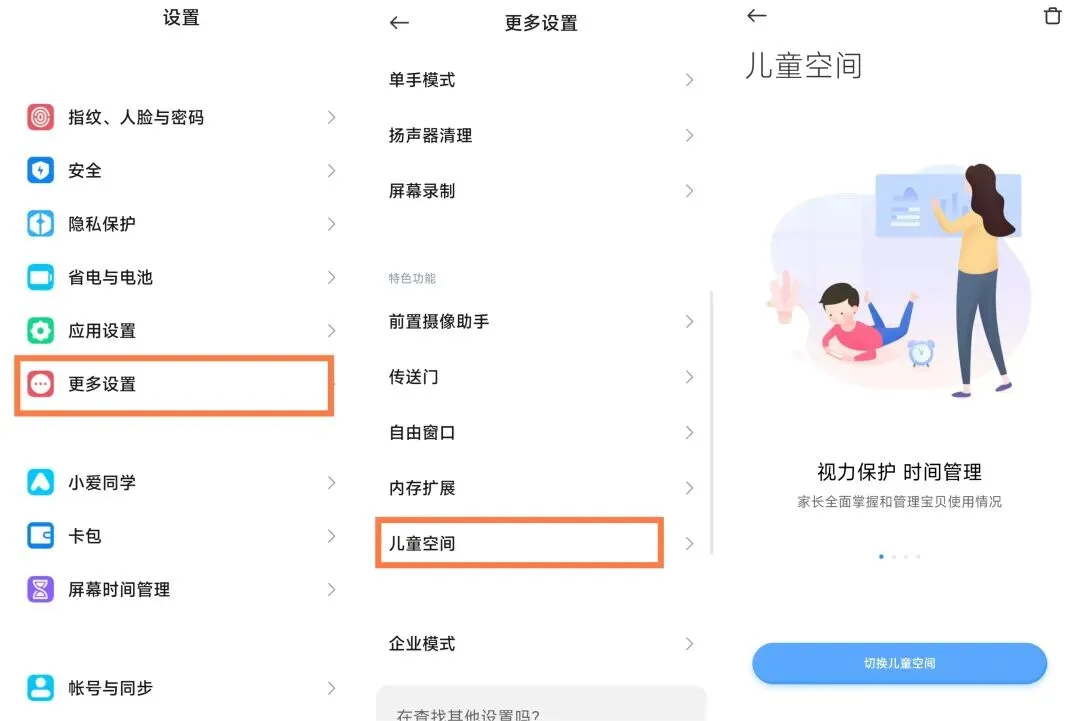
Task: Go back from the 更多设置 page
Action: [x=399, y=23]
